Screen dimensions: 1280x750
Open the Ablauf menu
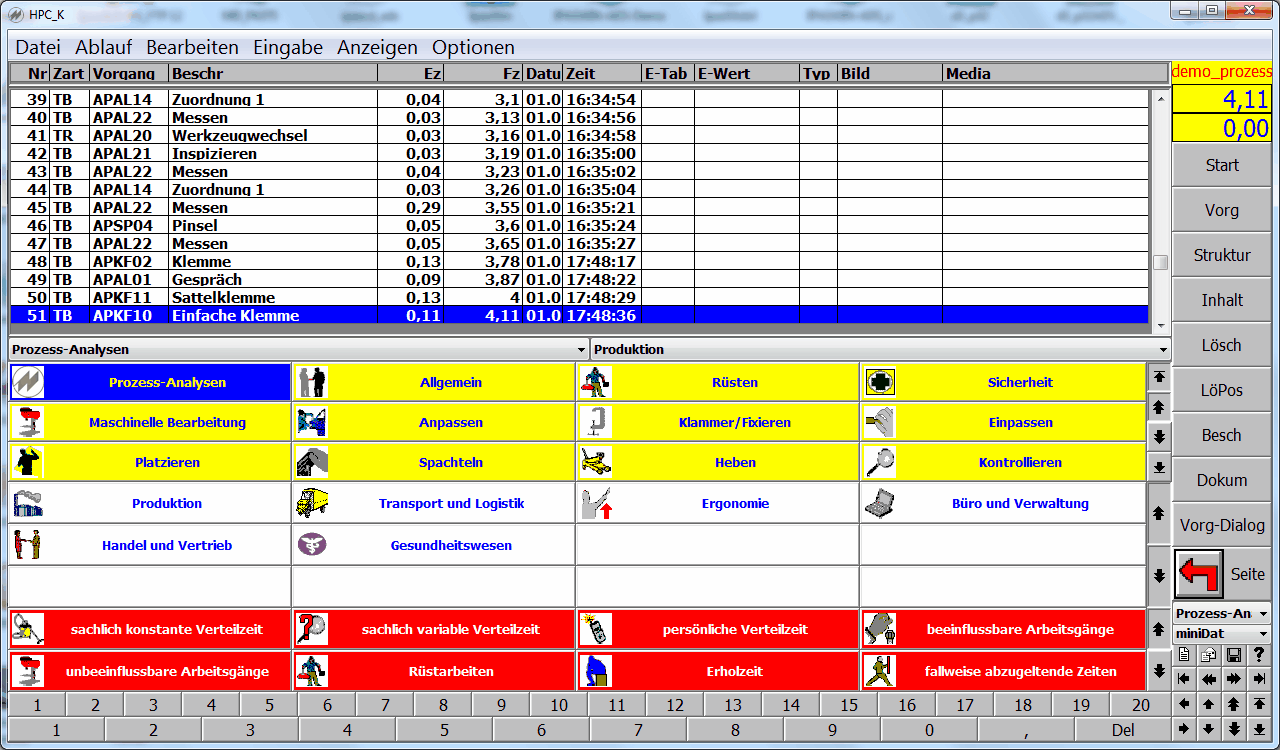tap(103, 47)
